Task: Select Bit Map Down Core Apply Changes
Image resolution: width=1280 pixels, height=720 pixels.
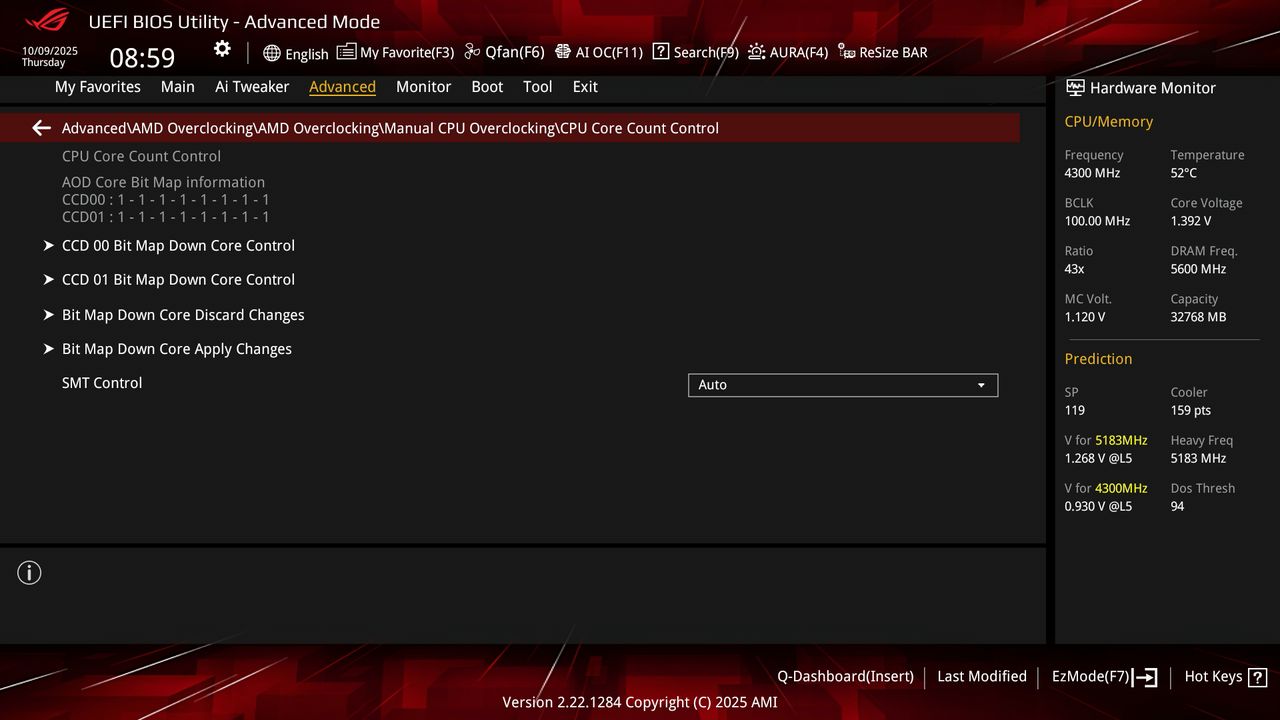Action: point(176,348)
